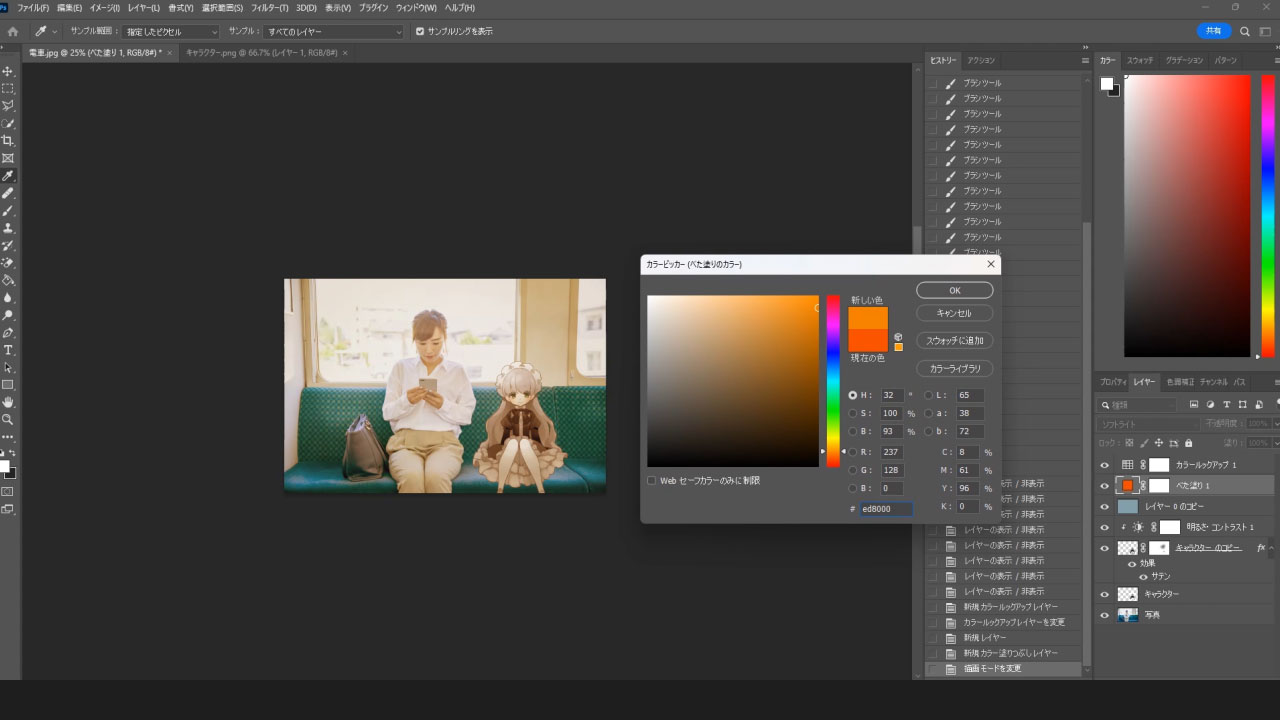Toggle the sampling ring display checkbox
Screen dimensions: 1280x720
pyautogui.click(x=420, y=31)
